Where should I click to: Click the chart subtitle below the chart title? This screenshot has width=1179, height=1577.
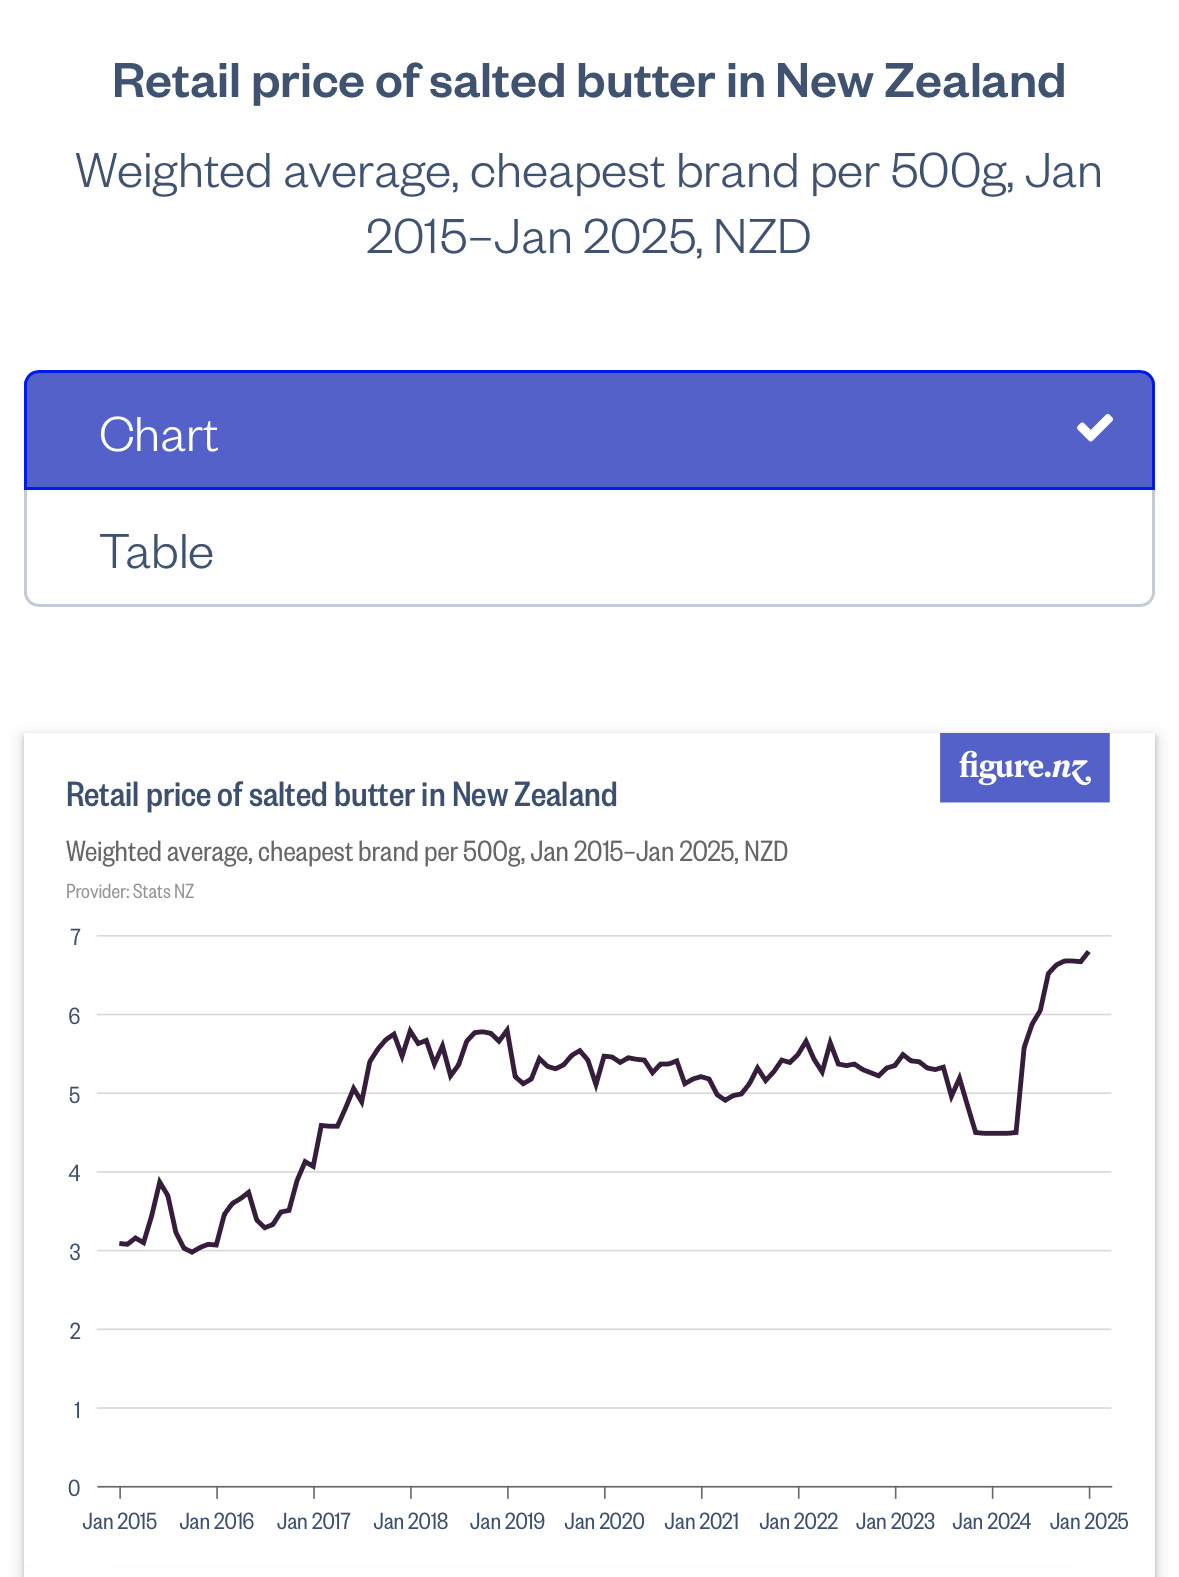coord(427,852)
